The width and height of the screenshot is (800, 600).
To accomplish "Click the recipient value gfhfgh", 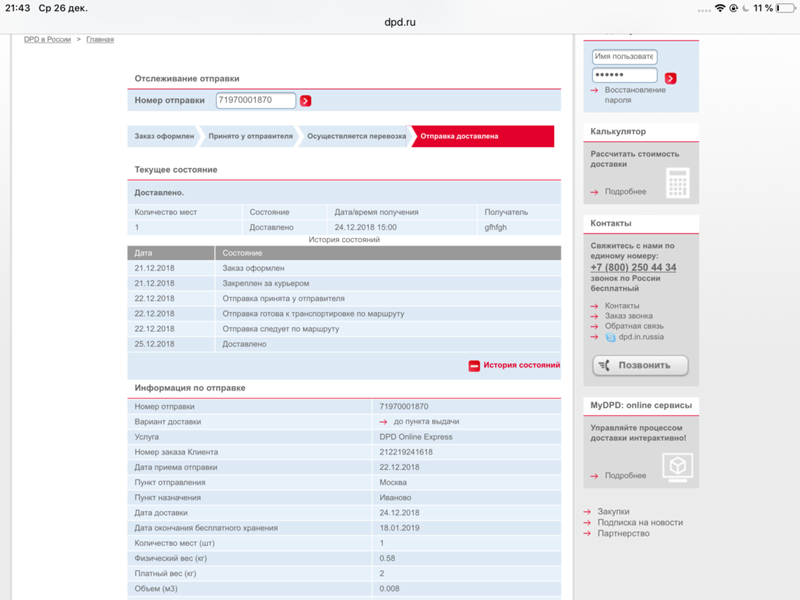I will click(495, 227).
